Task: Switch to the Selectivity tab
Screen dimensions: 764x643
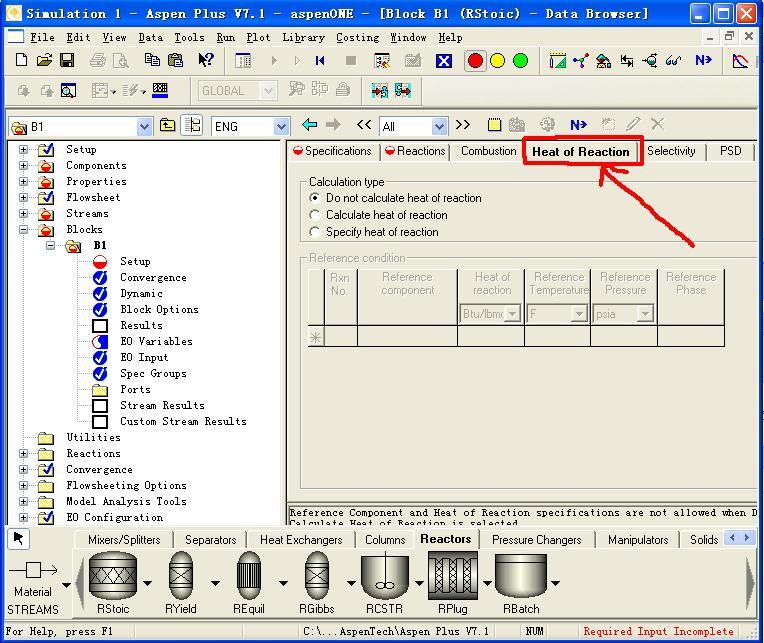Action: click(x=671, y=151)
